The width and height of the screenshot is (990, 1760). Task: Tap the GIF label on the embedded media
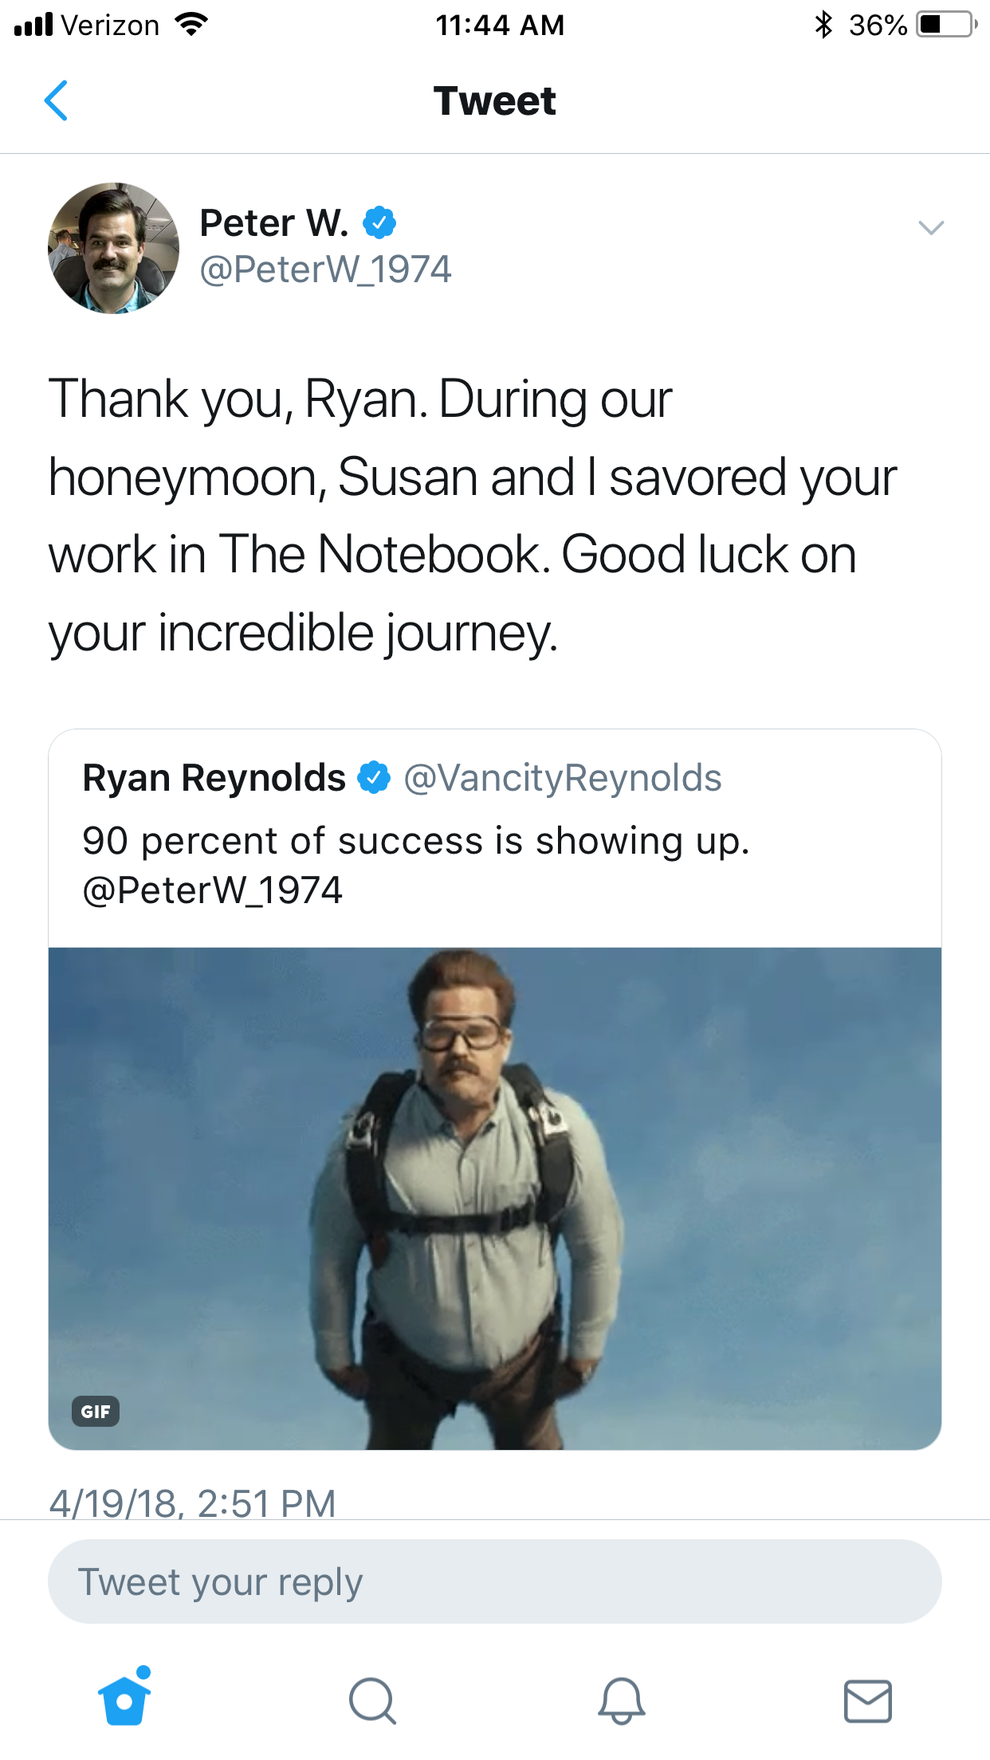click(95, 1411)
